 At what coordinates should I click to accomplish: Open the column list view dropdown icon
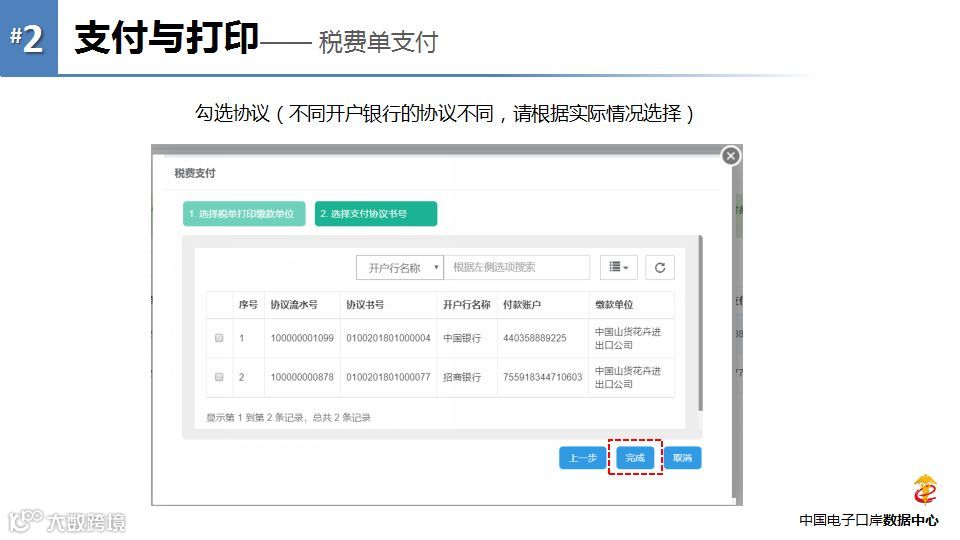coord(618,268)
